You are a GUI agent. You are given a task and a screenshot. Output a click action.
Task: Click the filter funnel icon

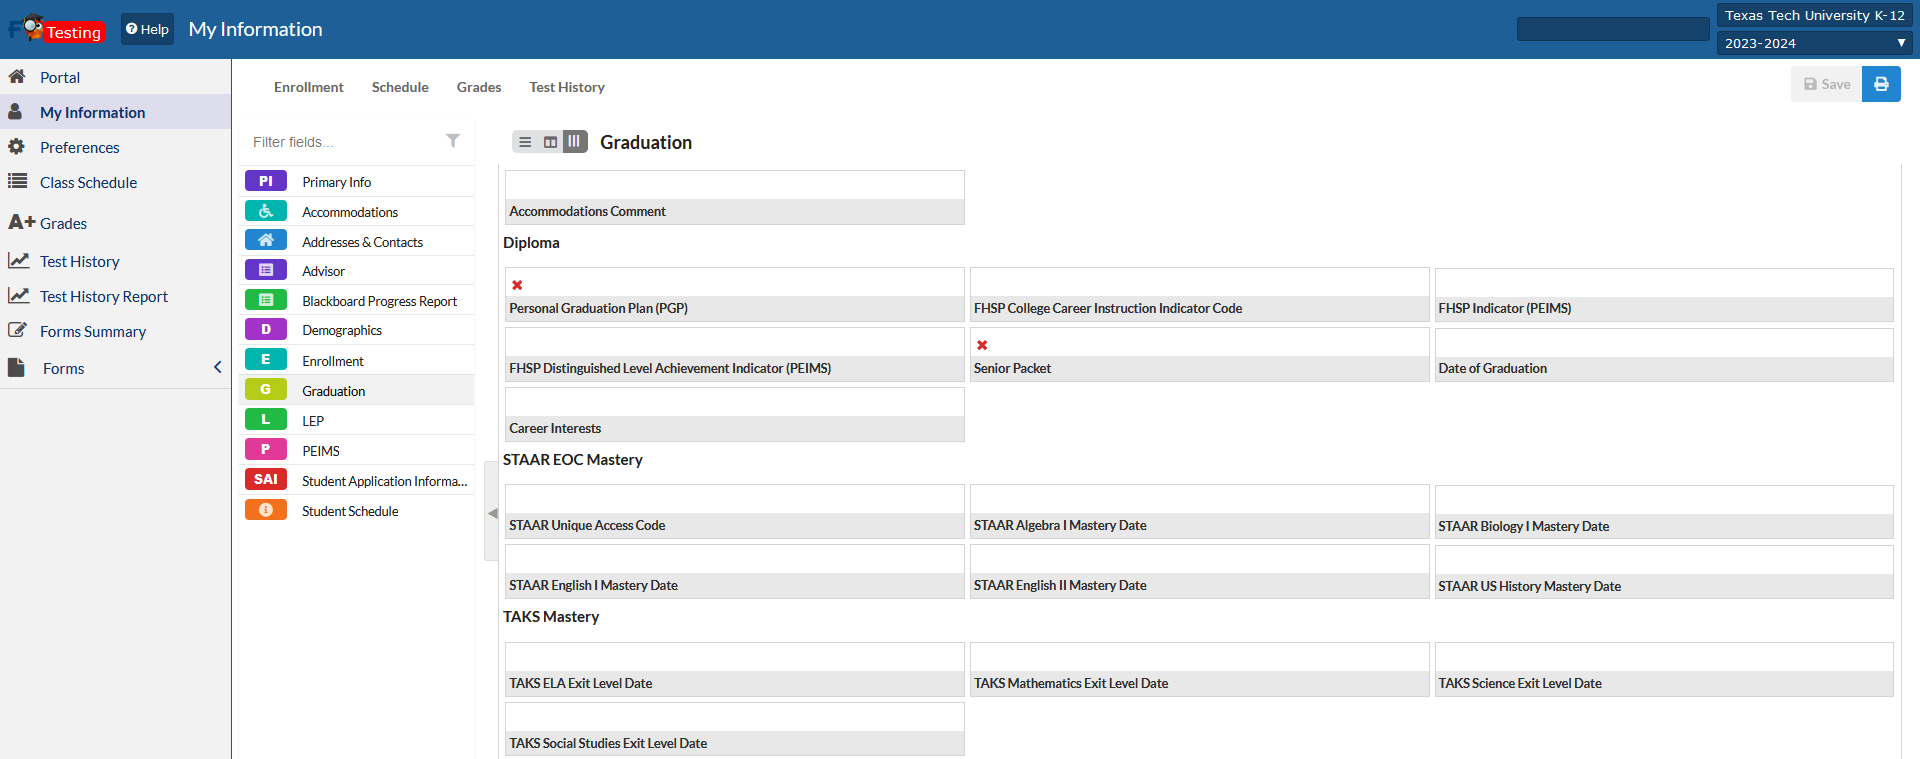453,141
